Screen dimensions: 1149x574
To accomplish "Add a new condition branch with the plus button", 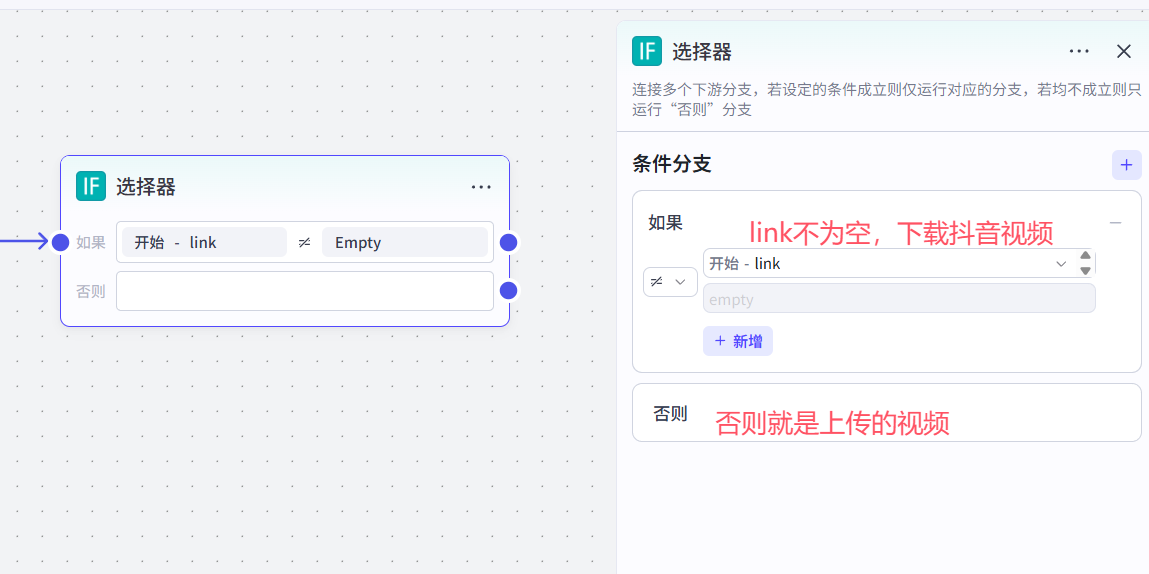I will click(x=1126, y=165).
